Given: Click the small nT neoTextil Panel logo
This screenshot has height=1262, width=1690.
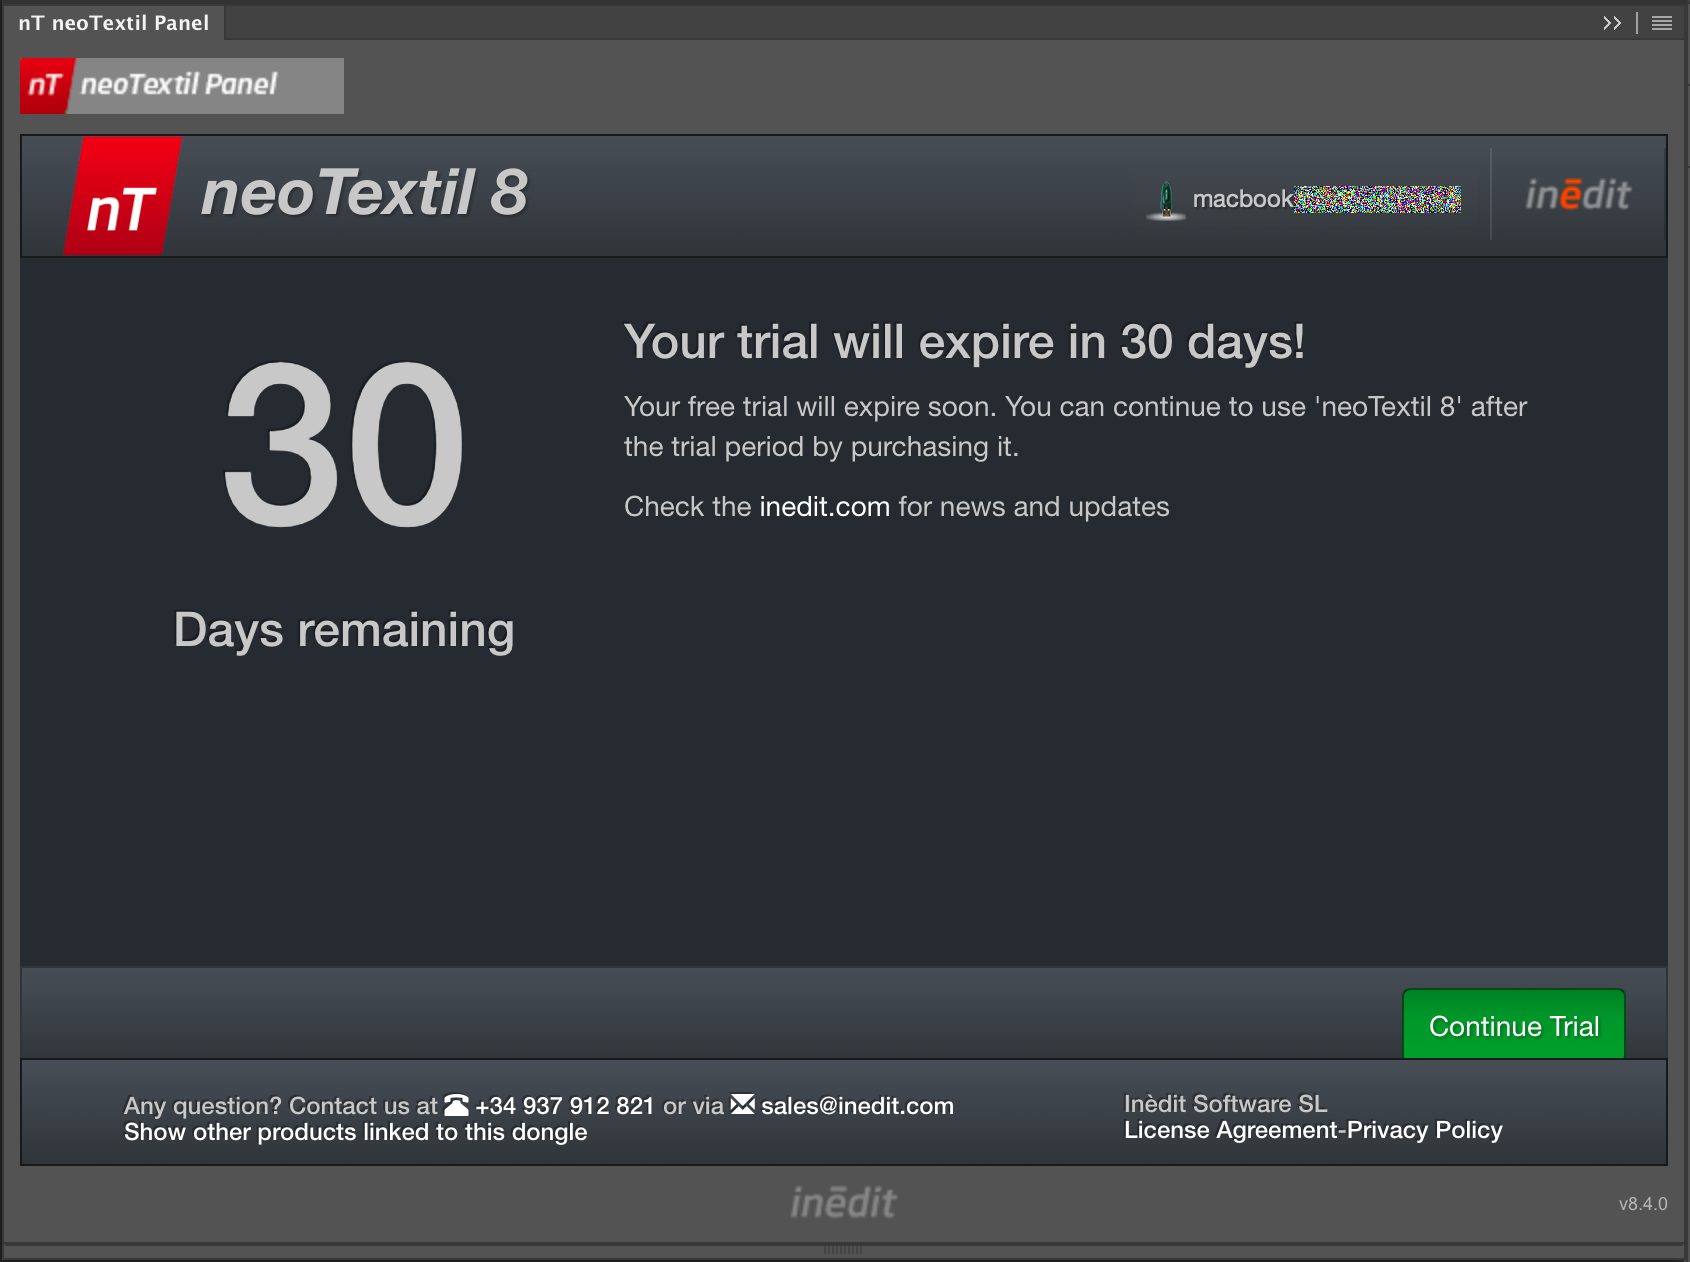Looking at the screenshot, I should tap(182, 85).
